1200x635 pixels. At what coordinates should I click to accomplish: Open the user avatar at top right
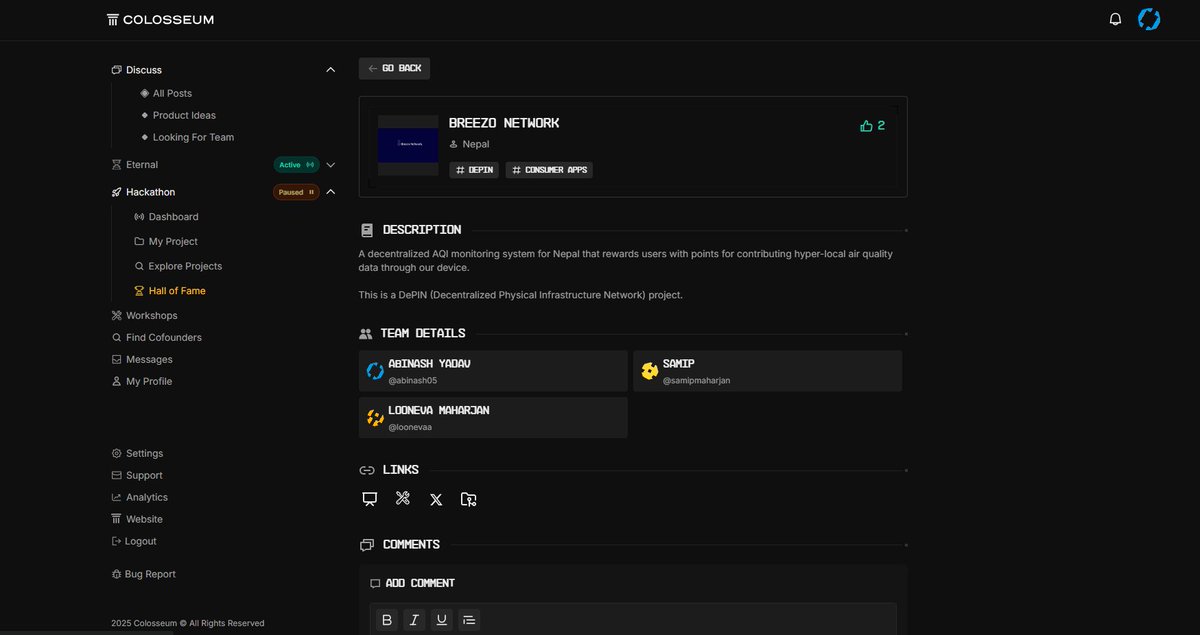pos(1149,19)
